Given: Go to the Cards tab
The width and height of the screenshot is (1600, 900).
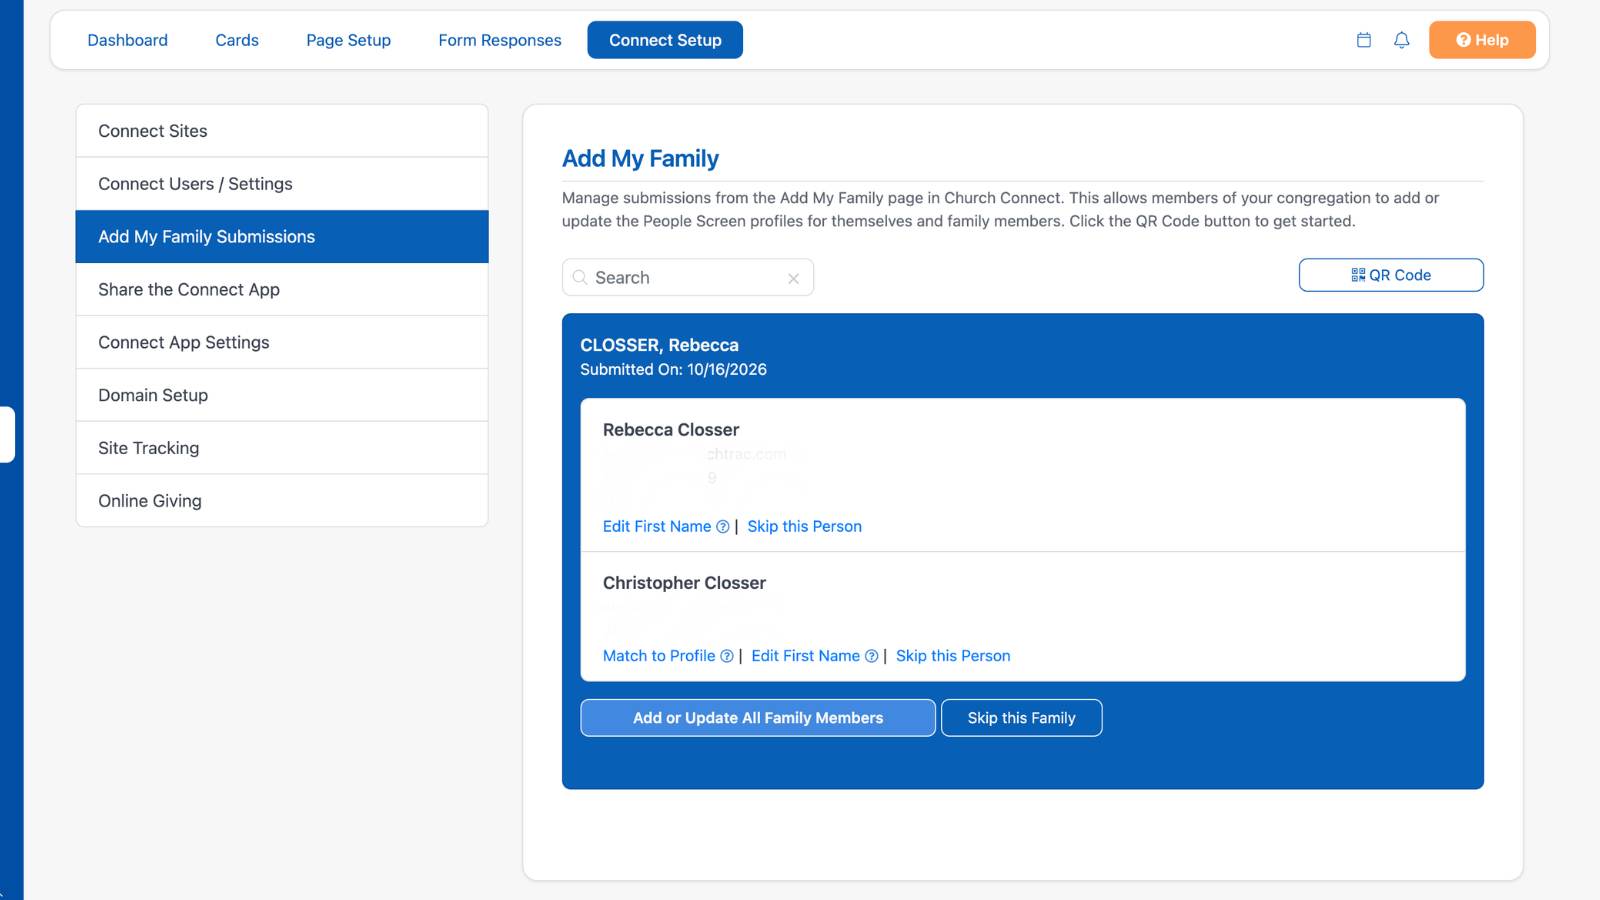Looking at the screenshot, I should tap(237, 40).
